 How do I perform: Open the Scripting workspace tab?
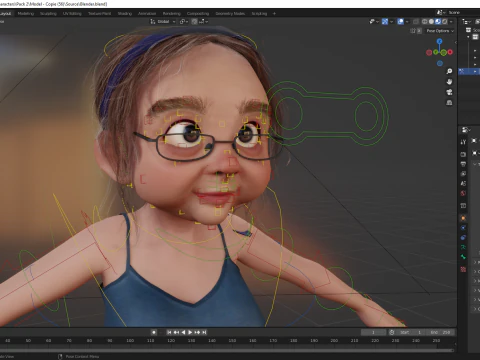coord(259,14)
